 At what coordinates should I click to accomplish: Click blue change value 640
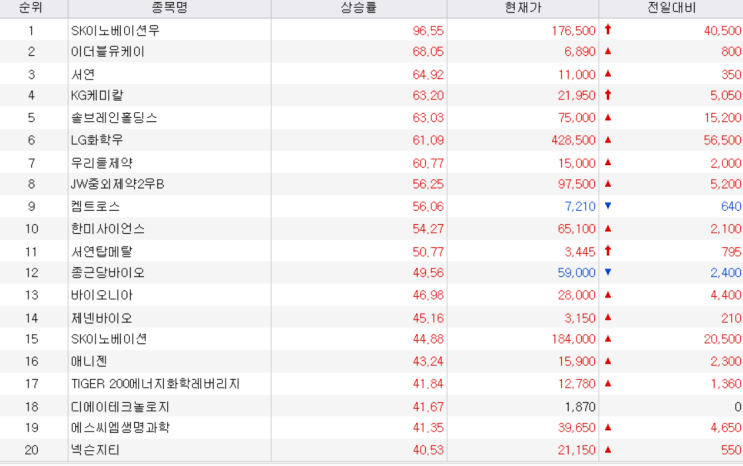click(x=731, y=206)
